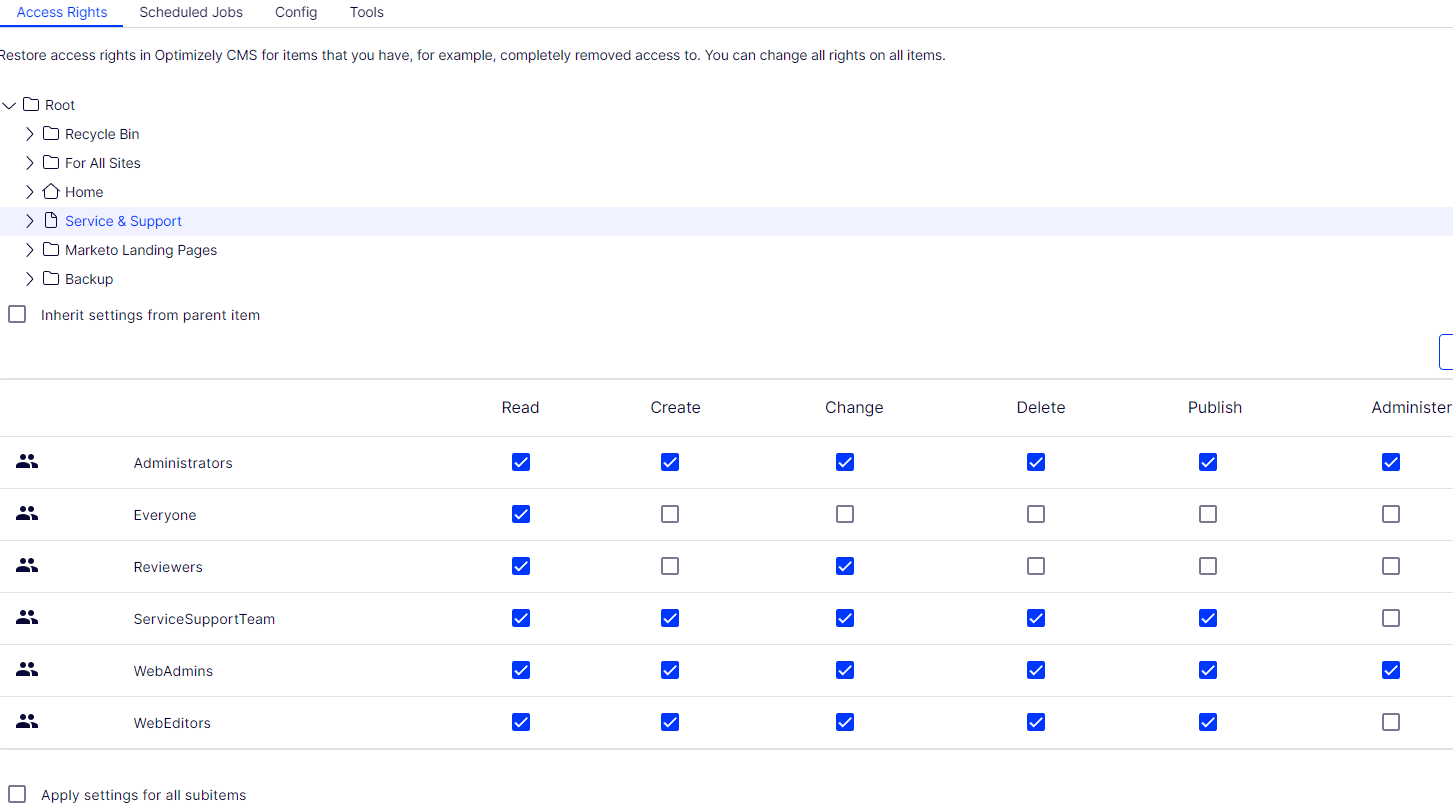Open the Tools tab

coord(366,13)
